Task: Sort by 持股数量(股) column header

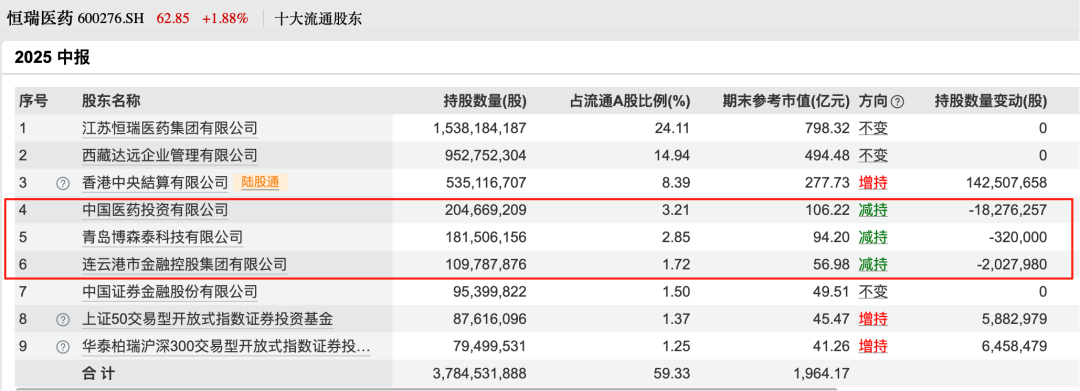Action: click(x=484, y=102)
